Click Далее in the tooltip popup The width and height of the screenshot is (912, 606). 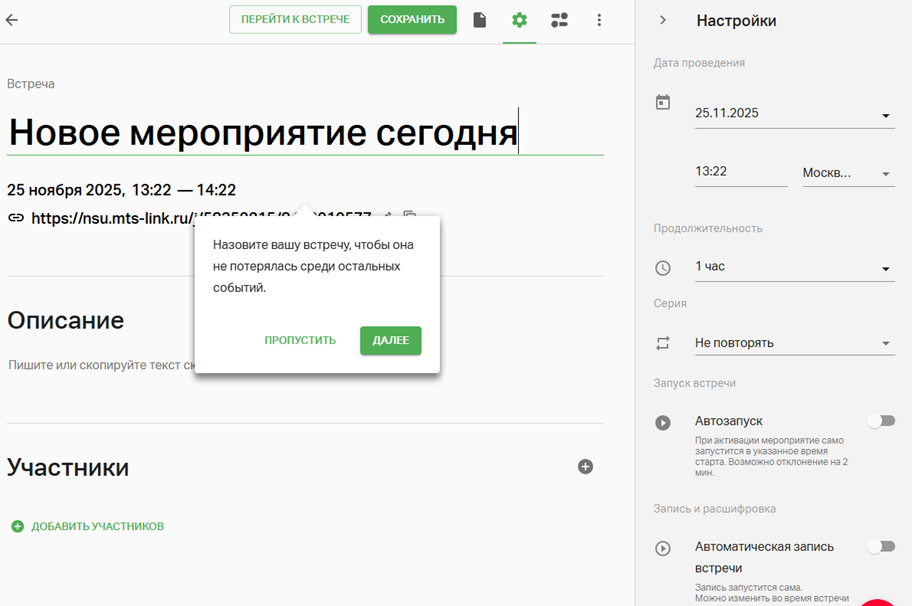[391, 340]
